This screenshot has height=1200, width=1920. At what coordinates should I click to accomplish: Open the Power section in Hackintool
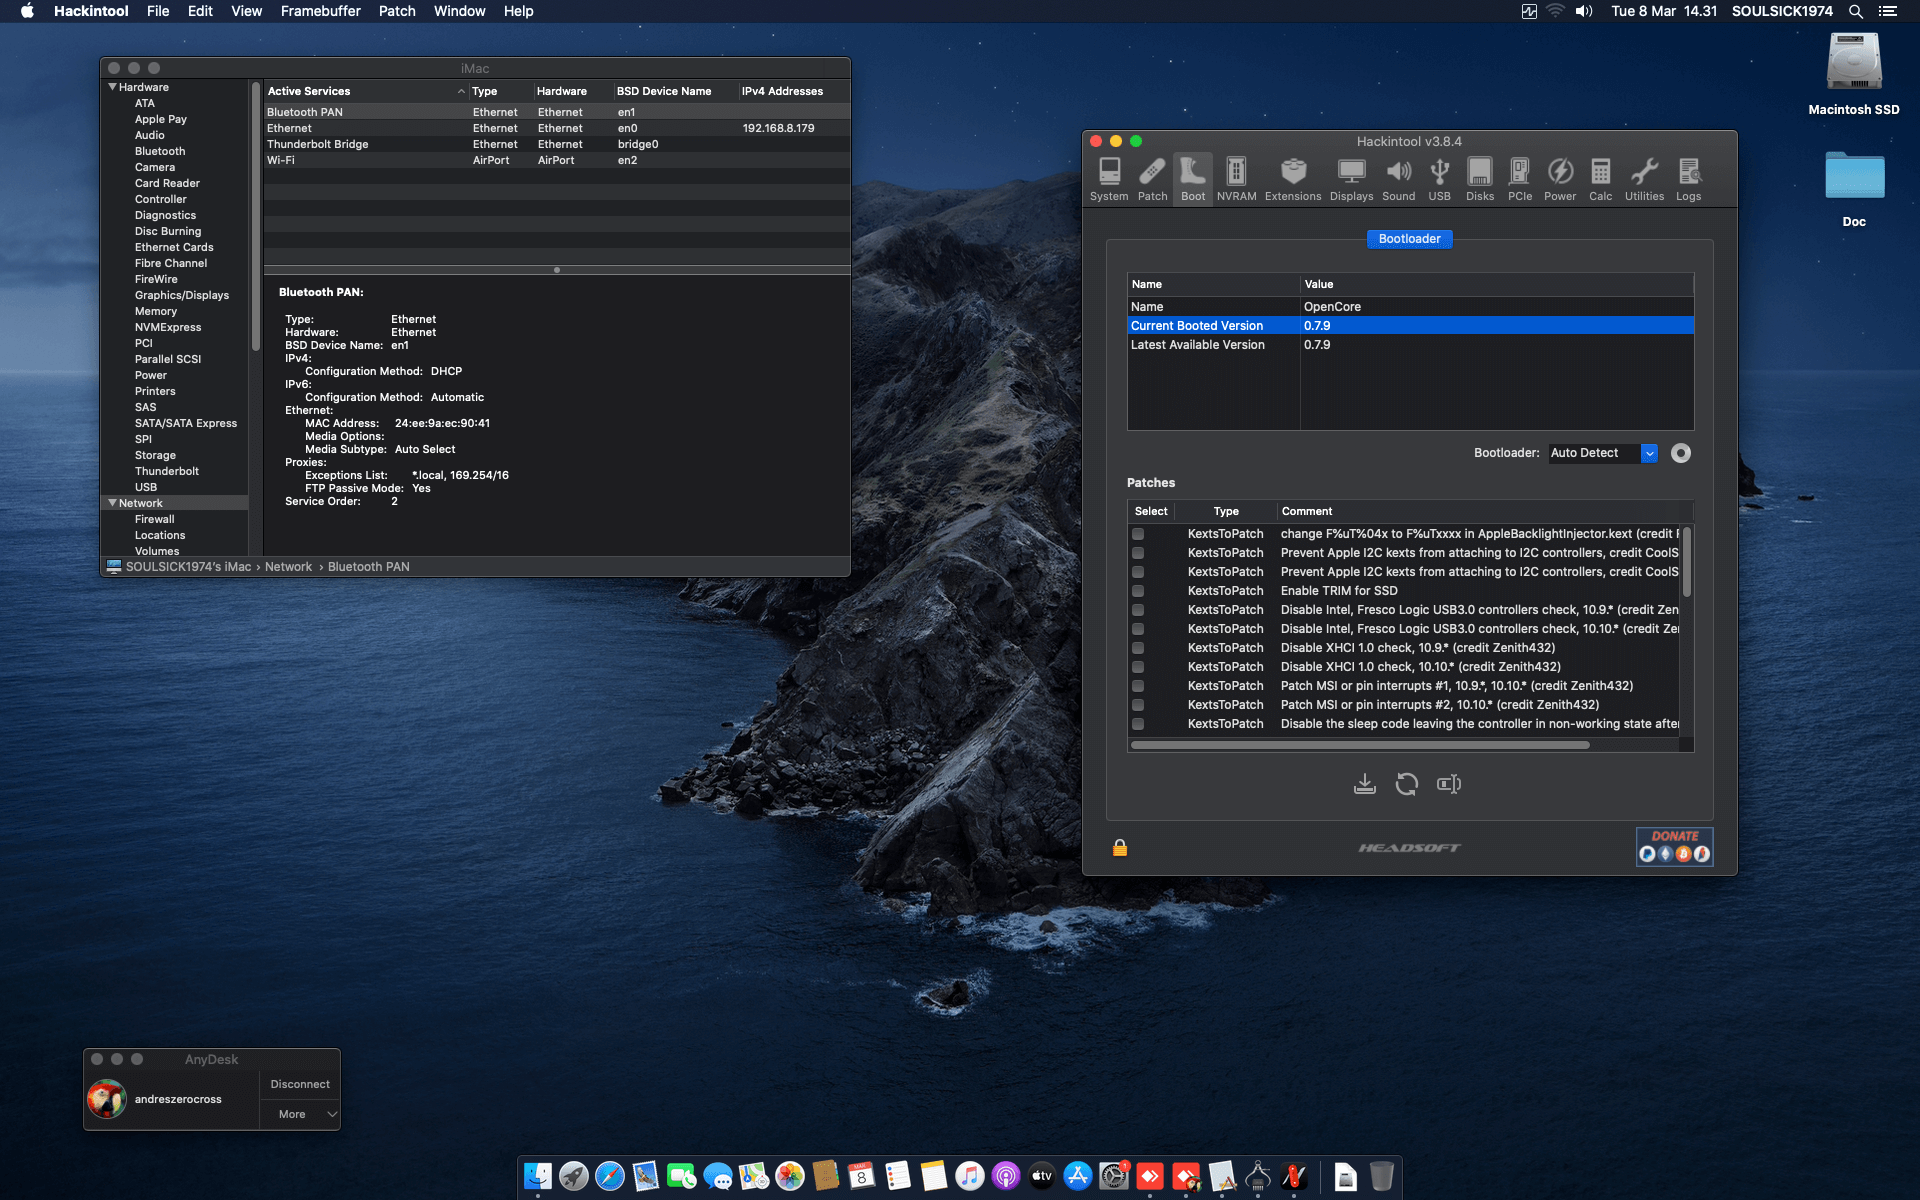tap(1560, 179)
